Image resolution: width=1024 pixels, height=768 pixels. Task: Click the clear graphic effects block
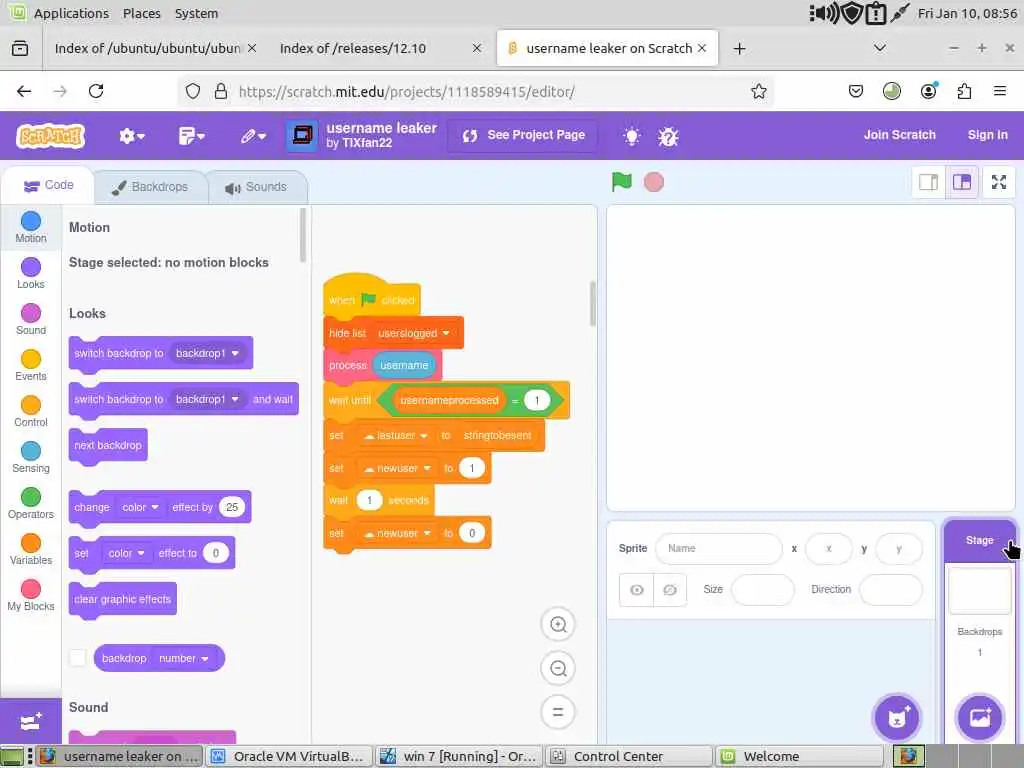pyautogui.click(x=122, y=600)
